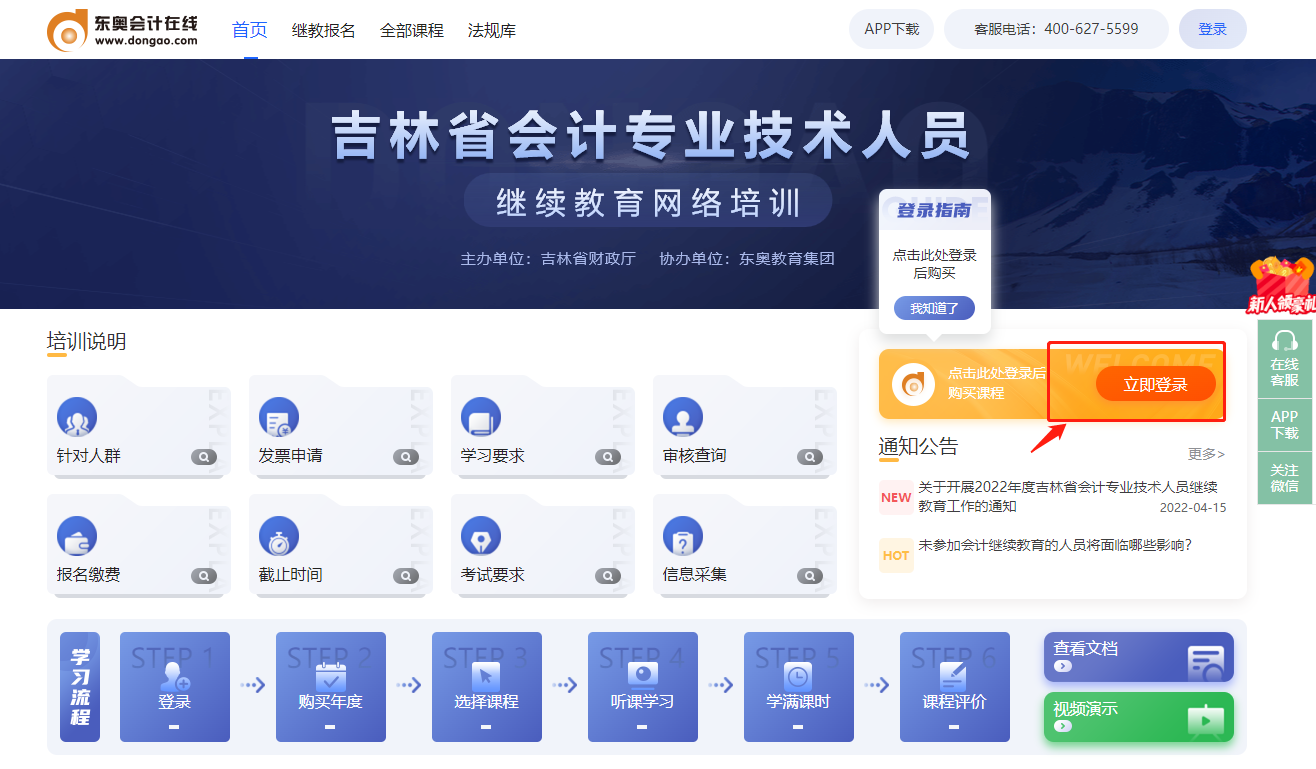Click the 发票申请 invoice icon
1316x769 pixels.
[x=279, y=417]
